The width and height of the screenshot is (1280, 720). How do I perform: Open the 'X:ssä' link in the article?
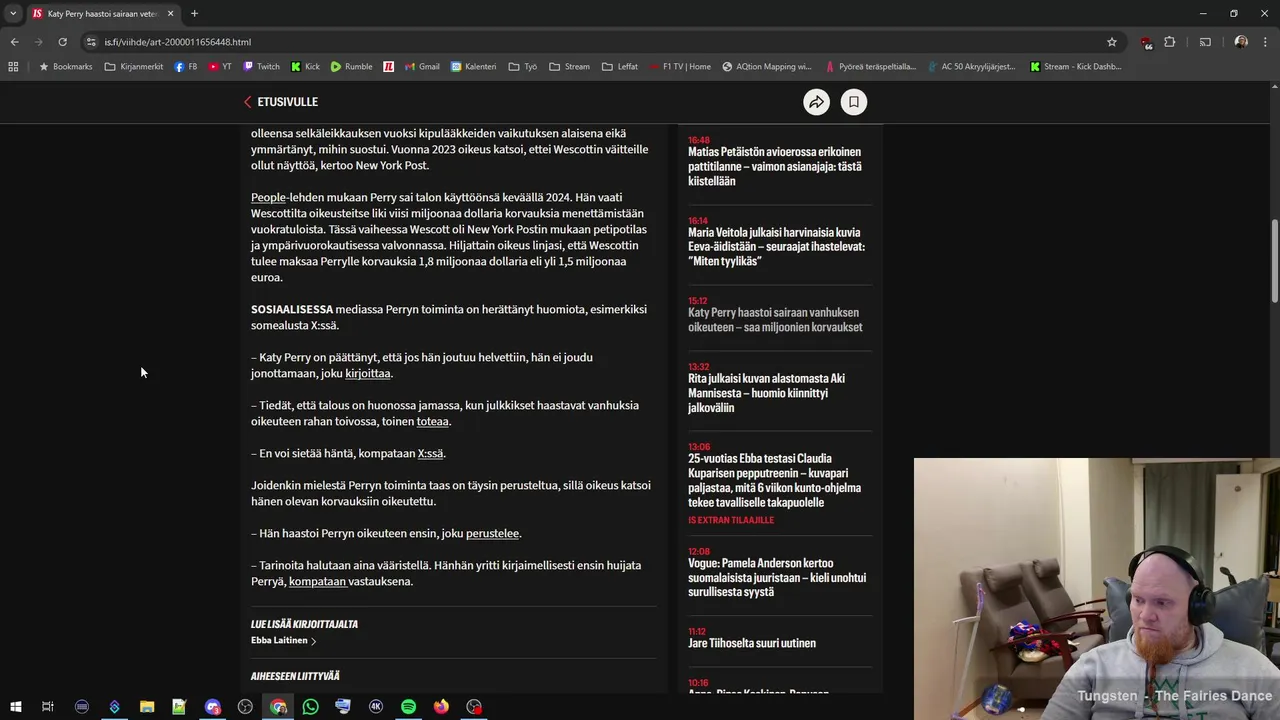(430, 454)
